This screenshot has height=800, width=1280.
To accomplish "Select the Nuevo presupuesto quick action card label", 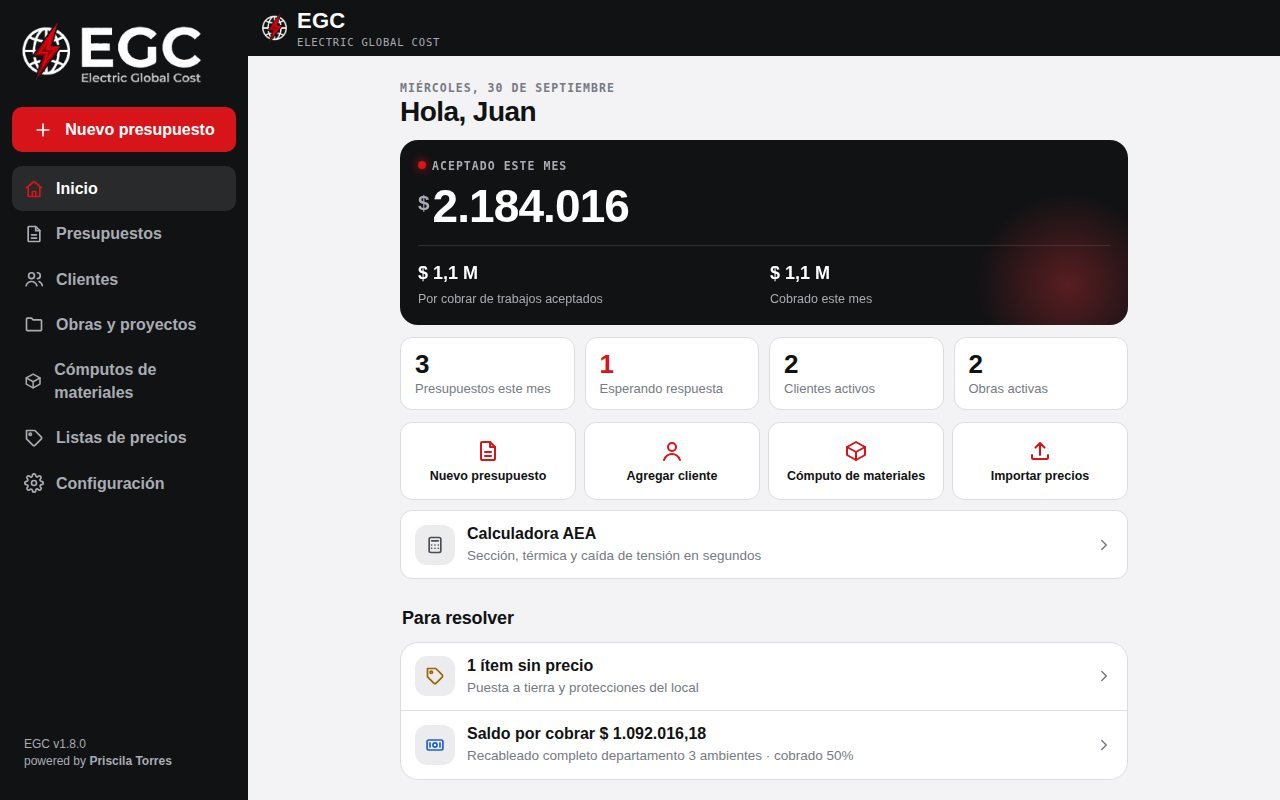I will pyautogui.click(x=488, y=476).
